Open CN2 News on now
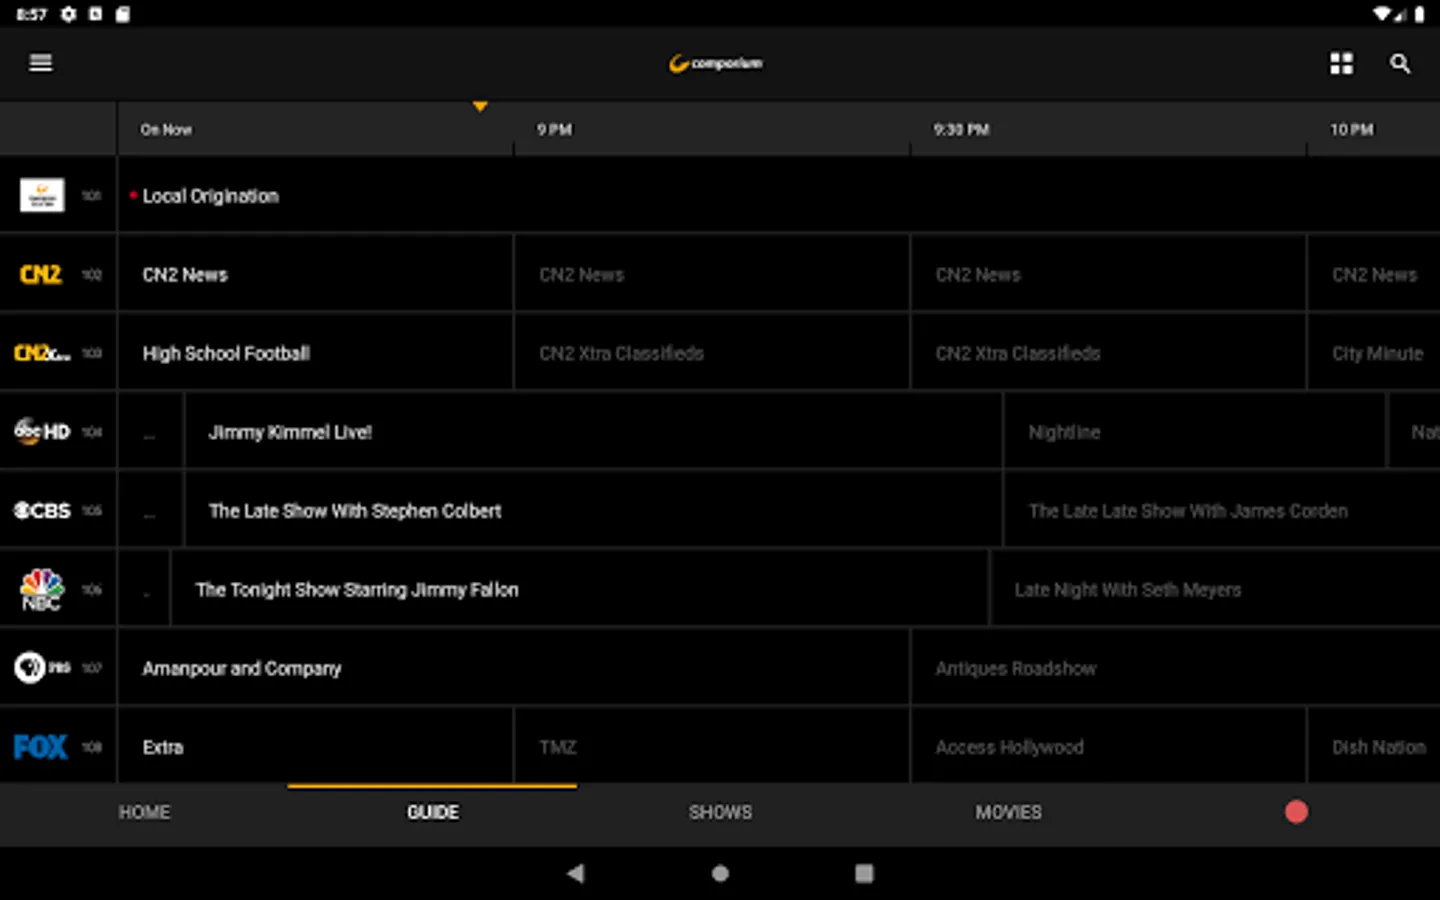The height and width of the screenshot is (900, 1440). point(316,275)
